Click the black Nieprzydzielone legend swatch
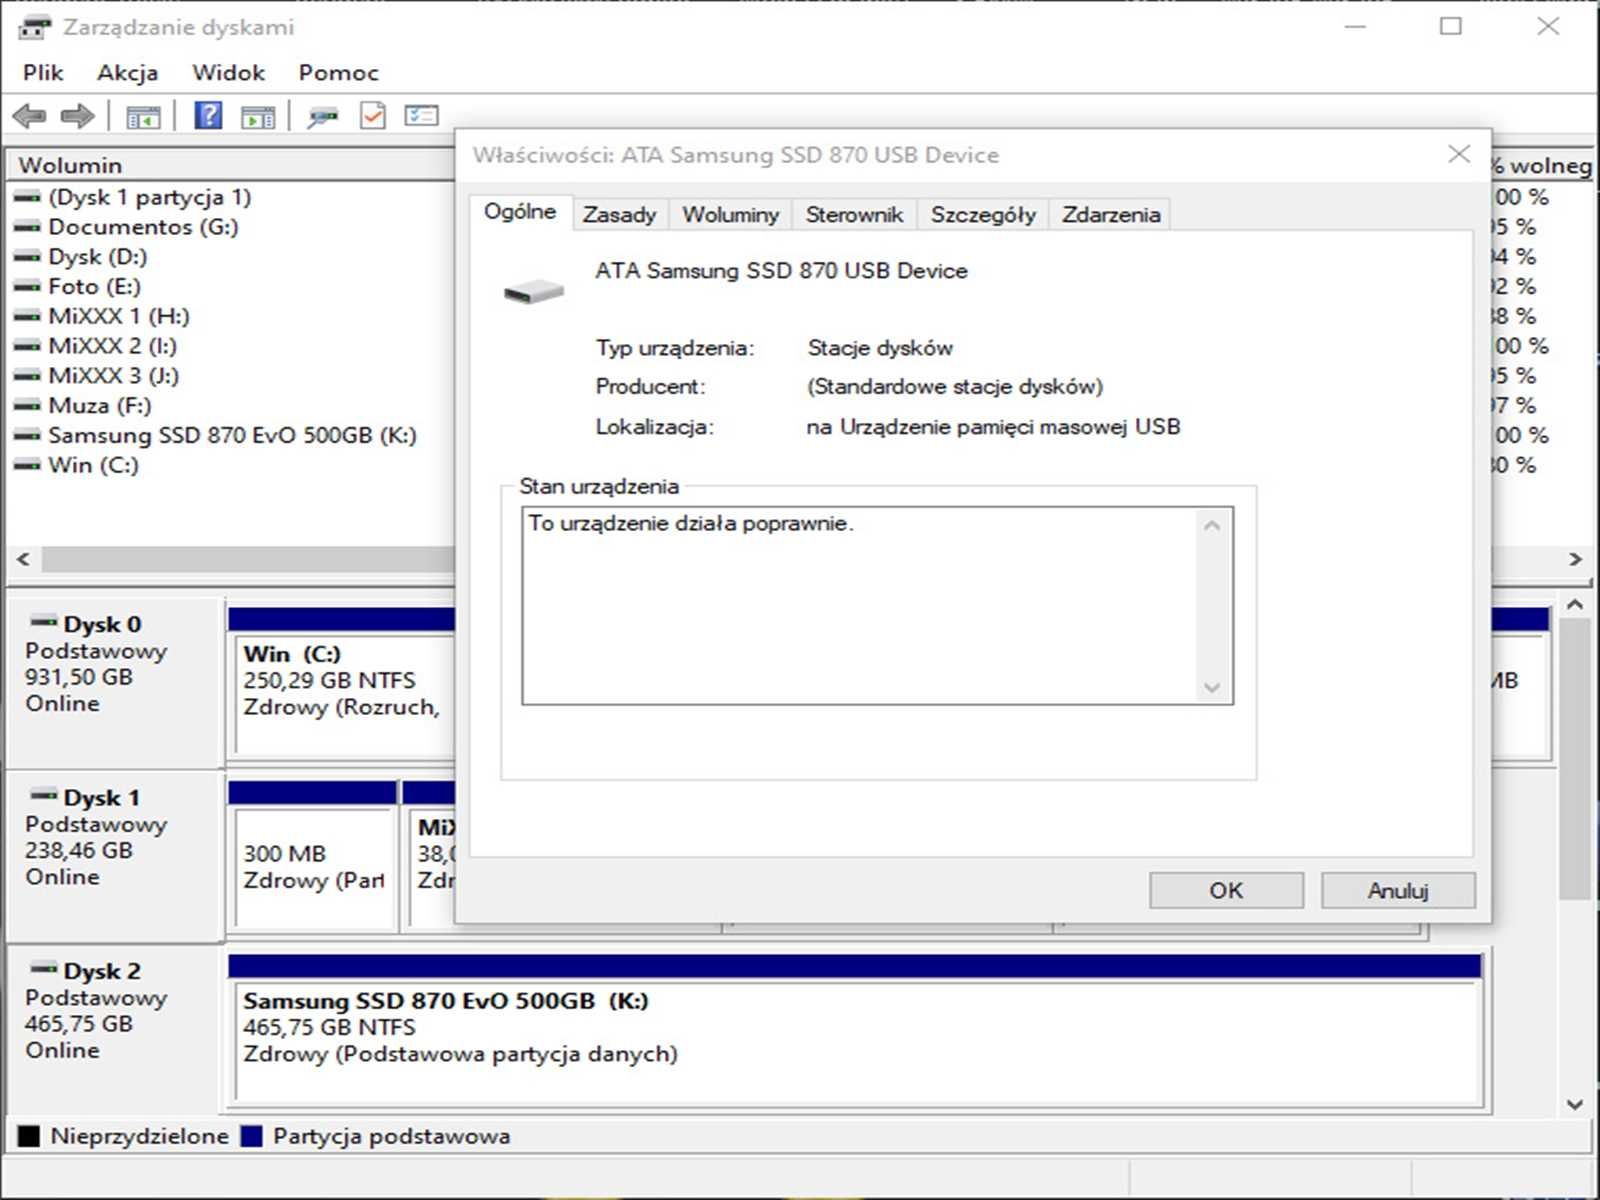 coord(29,1136)
